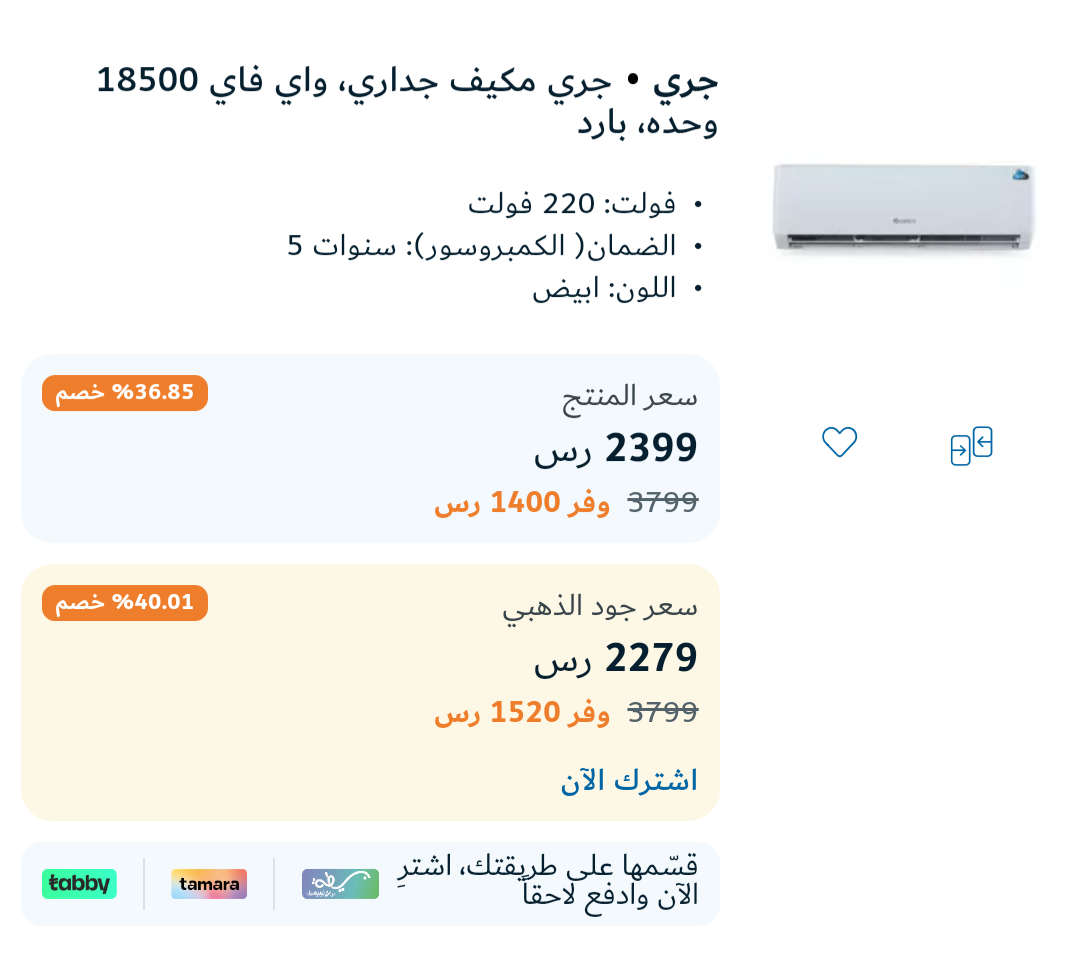
Task: Select the 2399 product price
Action: (616, 449)
